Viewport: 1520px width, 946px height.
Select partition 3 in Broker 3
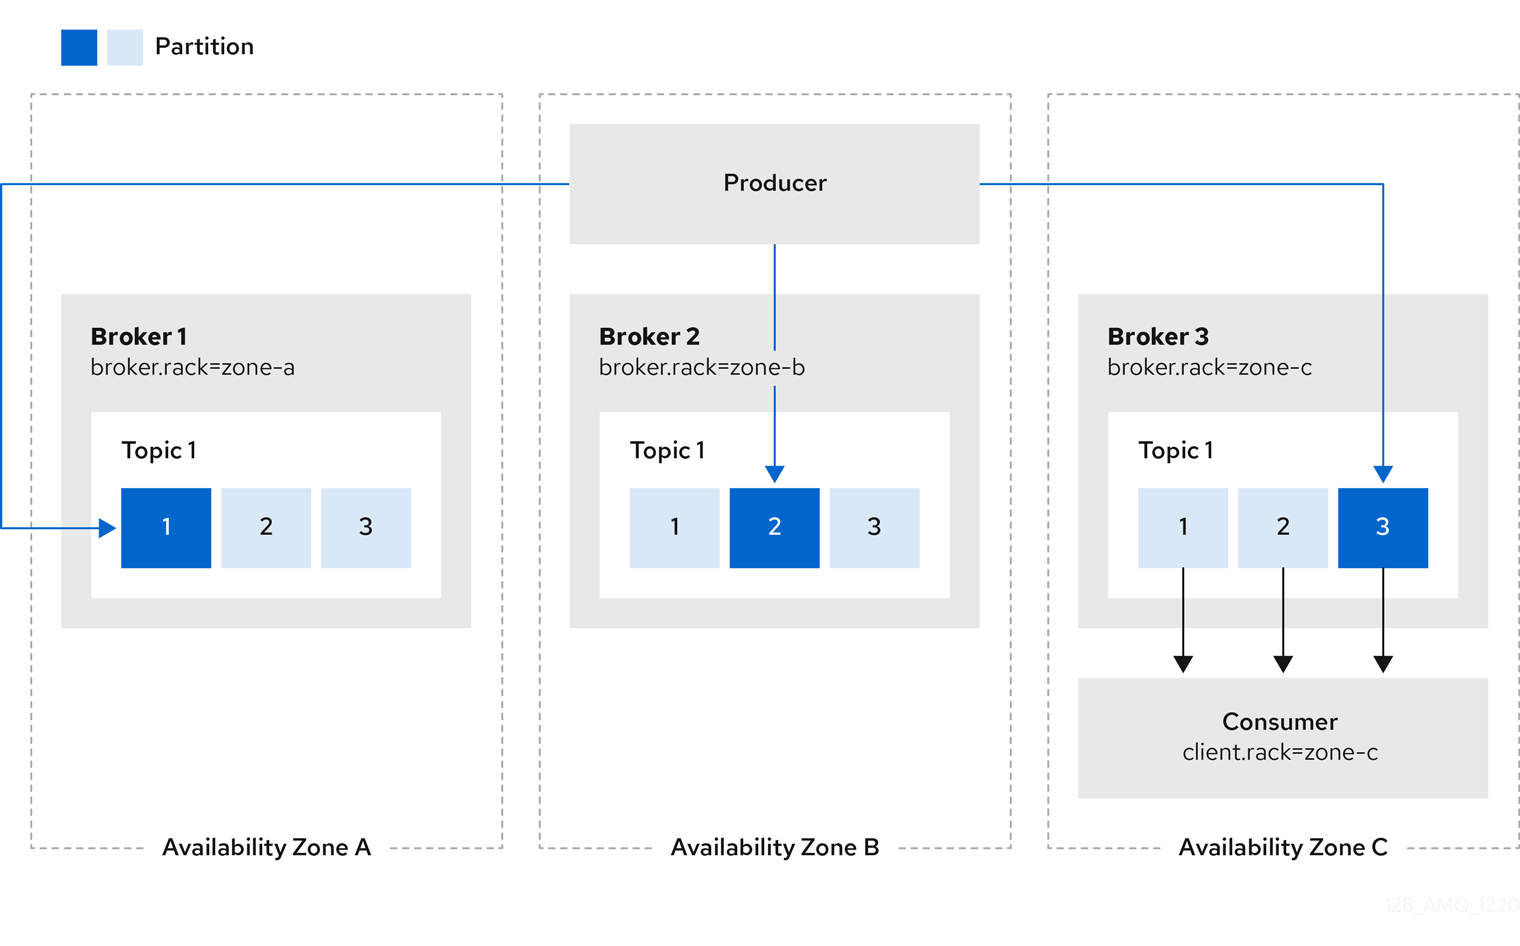click(1383, 527)
